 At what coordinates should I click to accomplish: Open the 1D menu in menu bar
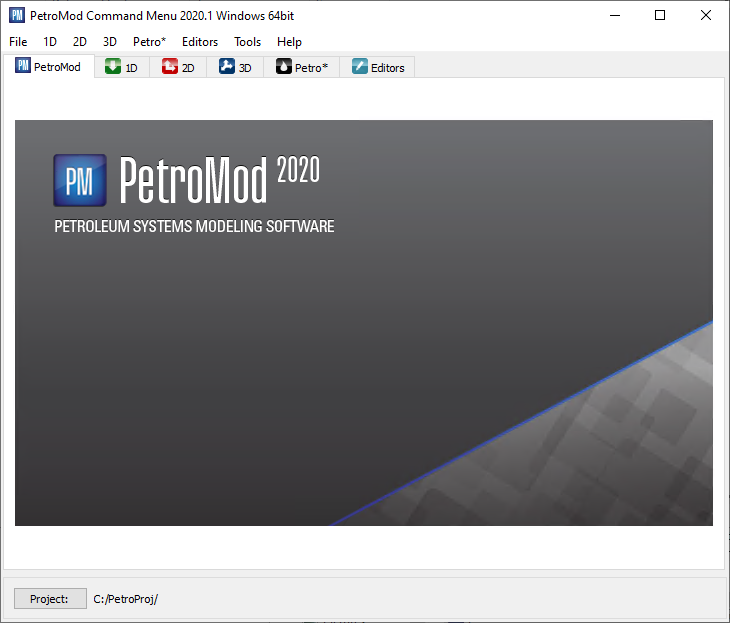(x=50, y=42)
